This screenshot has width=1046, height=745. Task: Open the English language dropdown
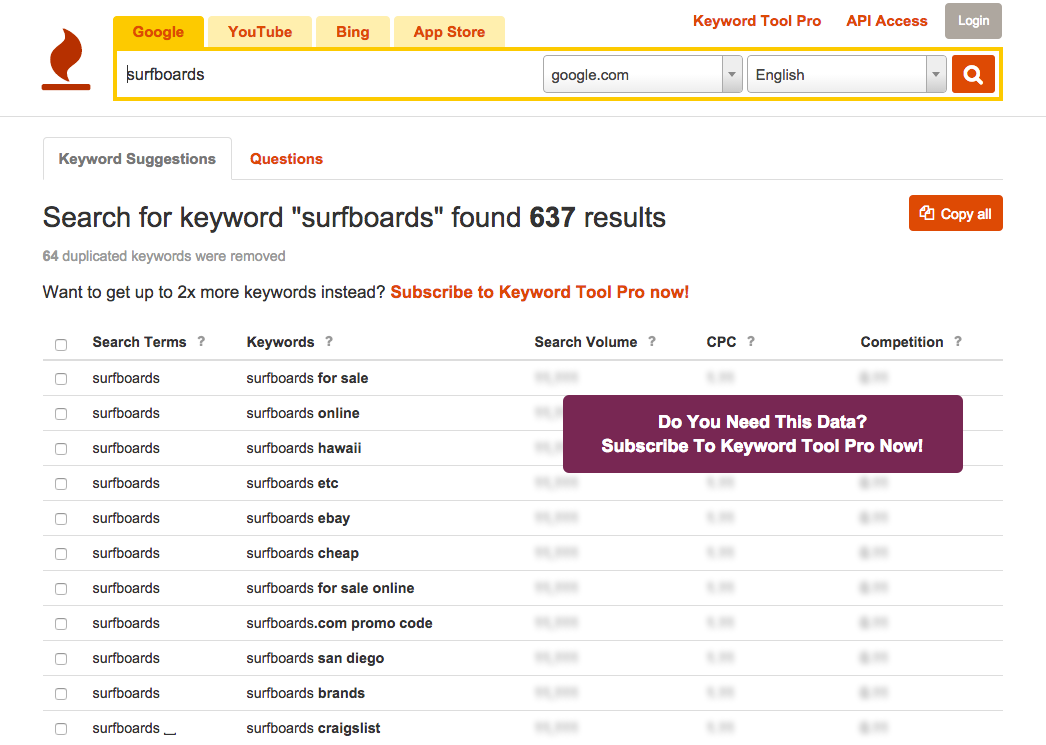[x=847, y=74]
